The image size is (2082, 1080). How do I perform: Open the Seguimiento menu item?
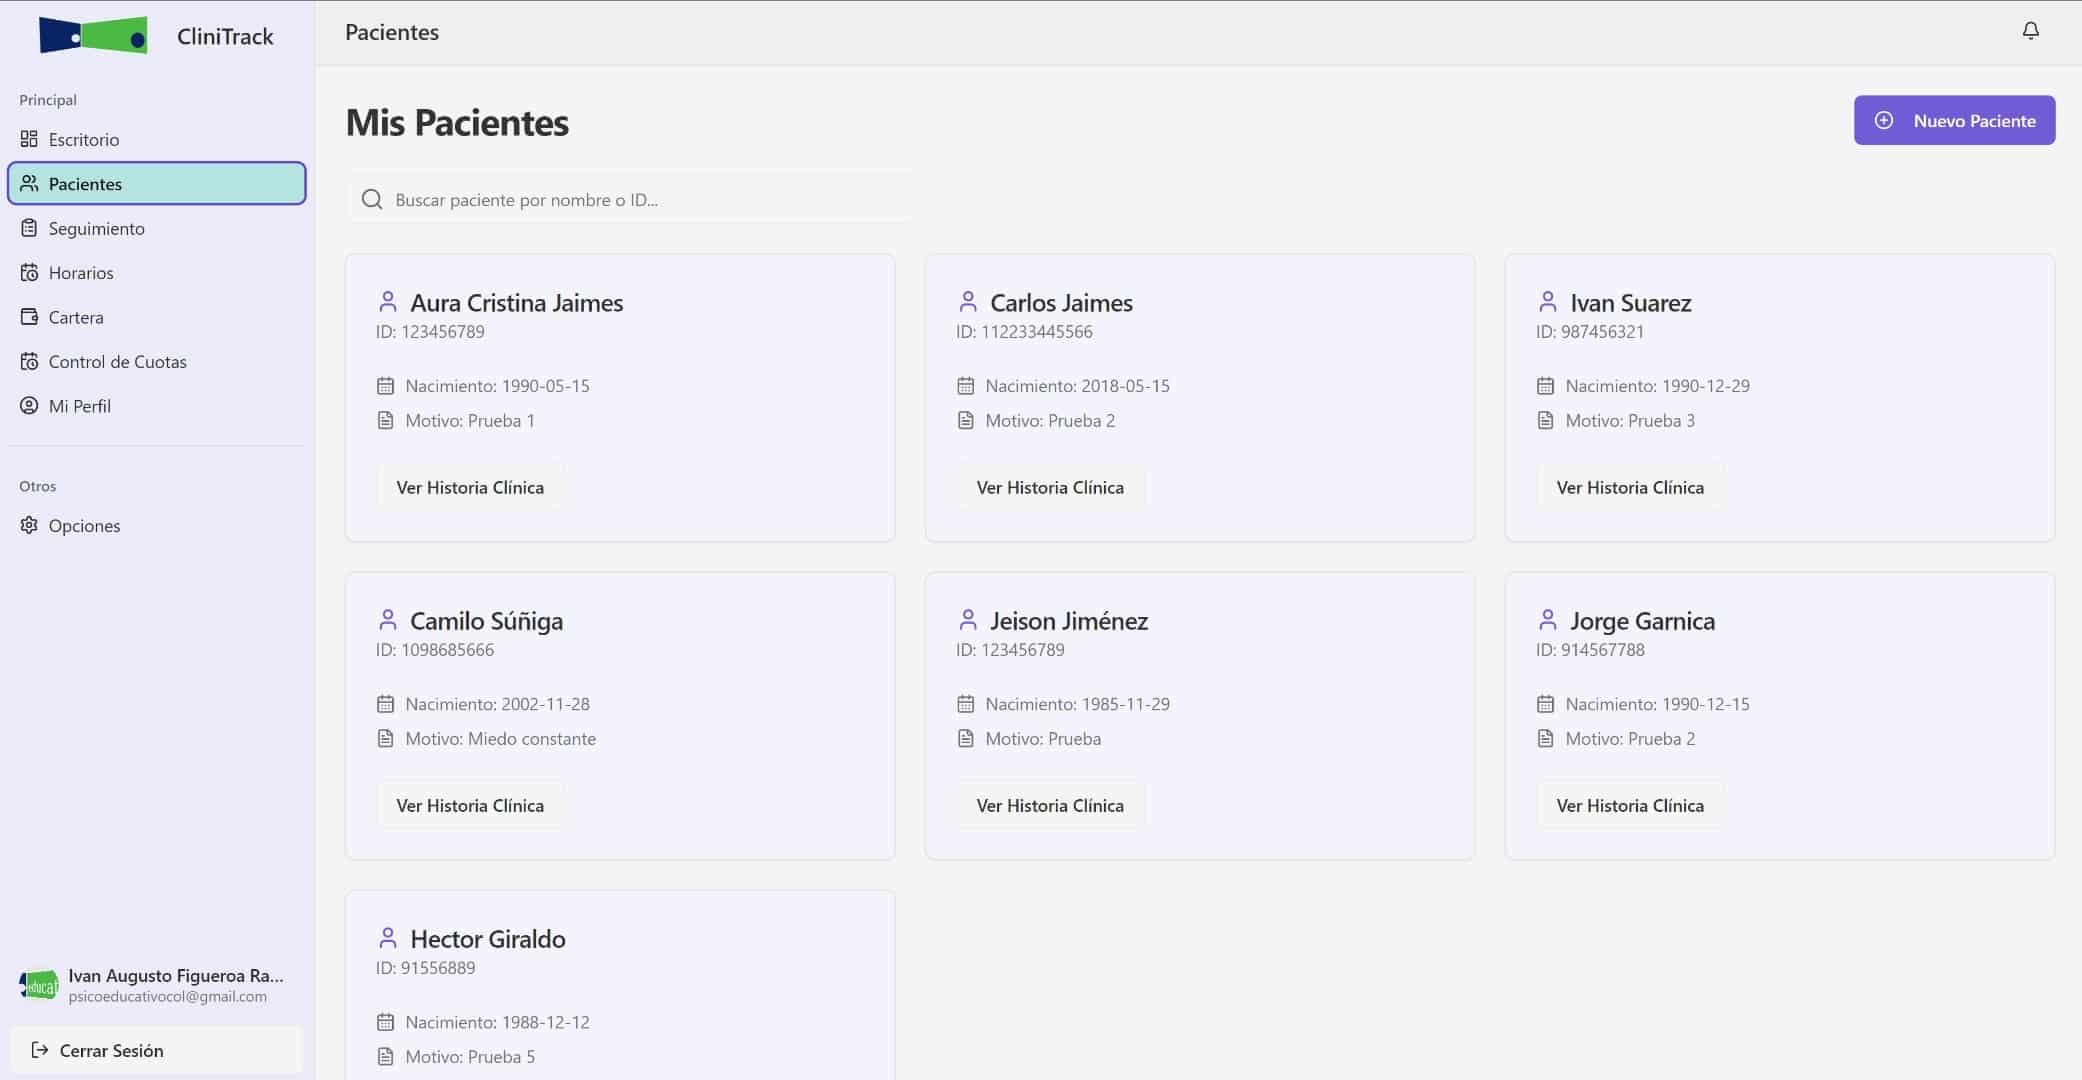[96, 228]
